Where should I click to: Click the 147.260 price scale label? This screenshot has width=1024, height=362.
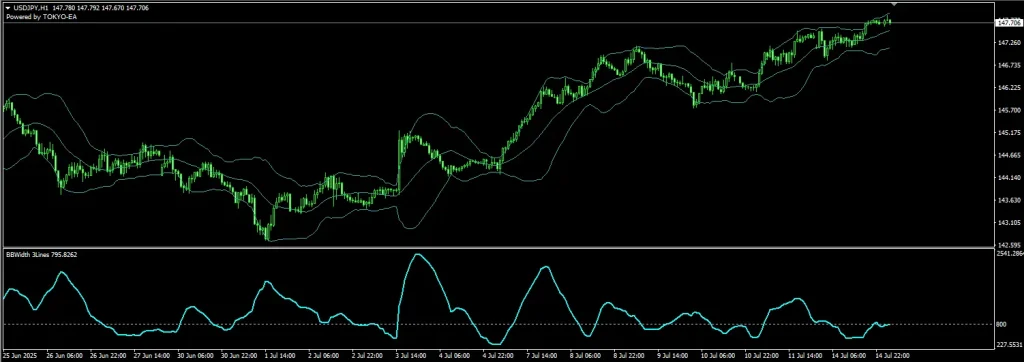(1009, 43)
